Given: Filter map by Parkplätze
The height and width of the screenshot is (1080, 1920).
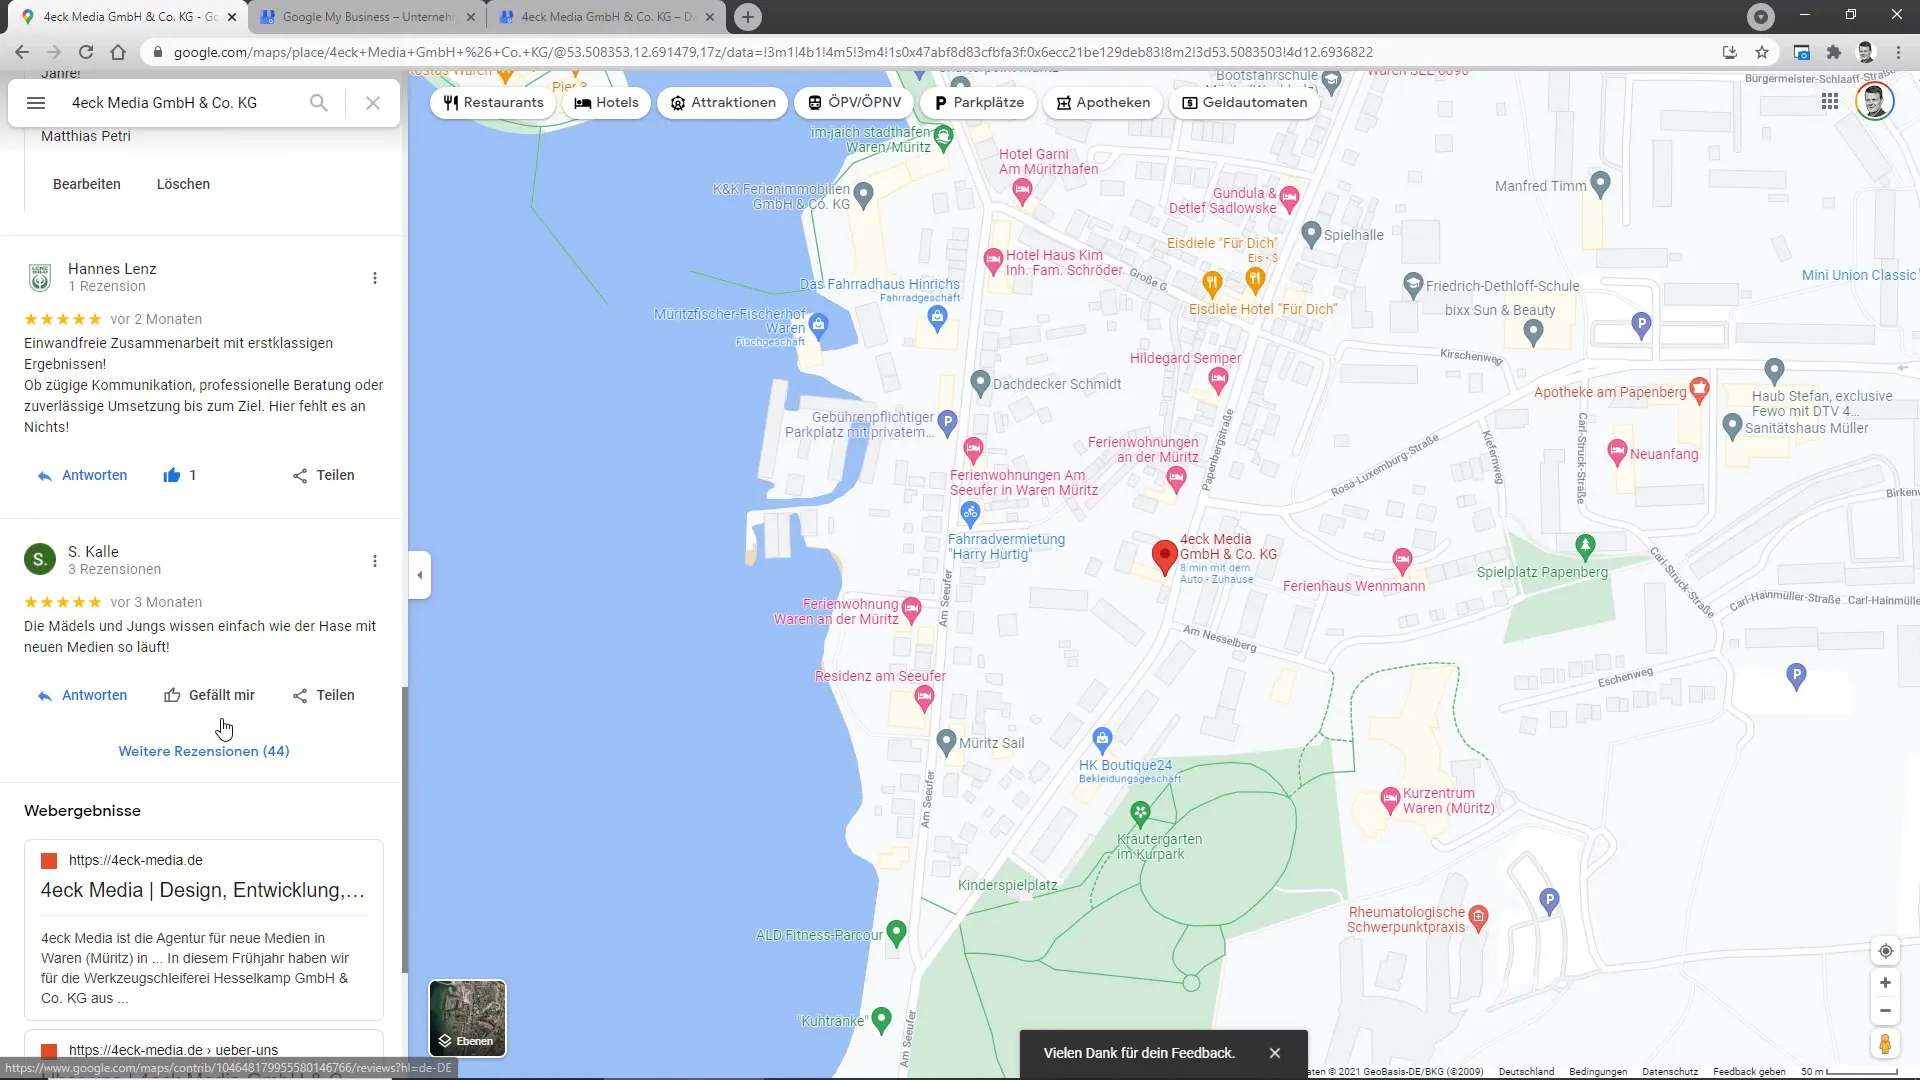Looking at the screenshot, I should 978,103.
